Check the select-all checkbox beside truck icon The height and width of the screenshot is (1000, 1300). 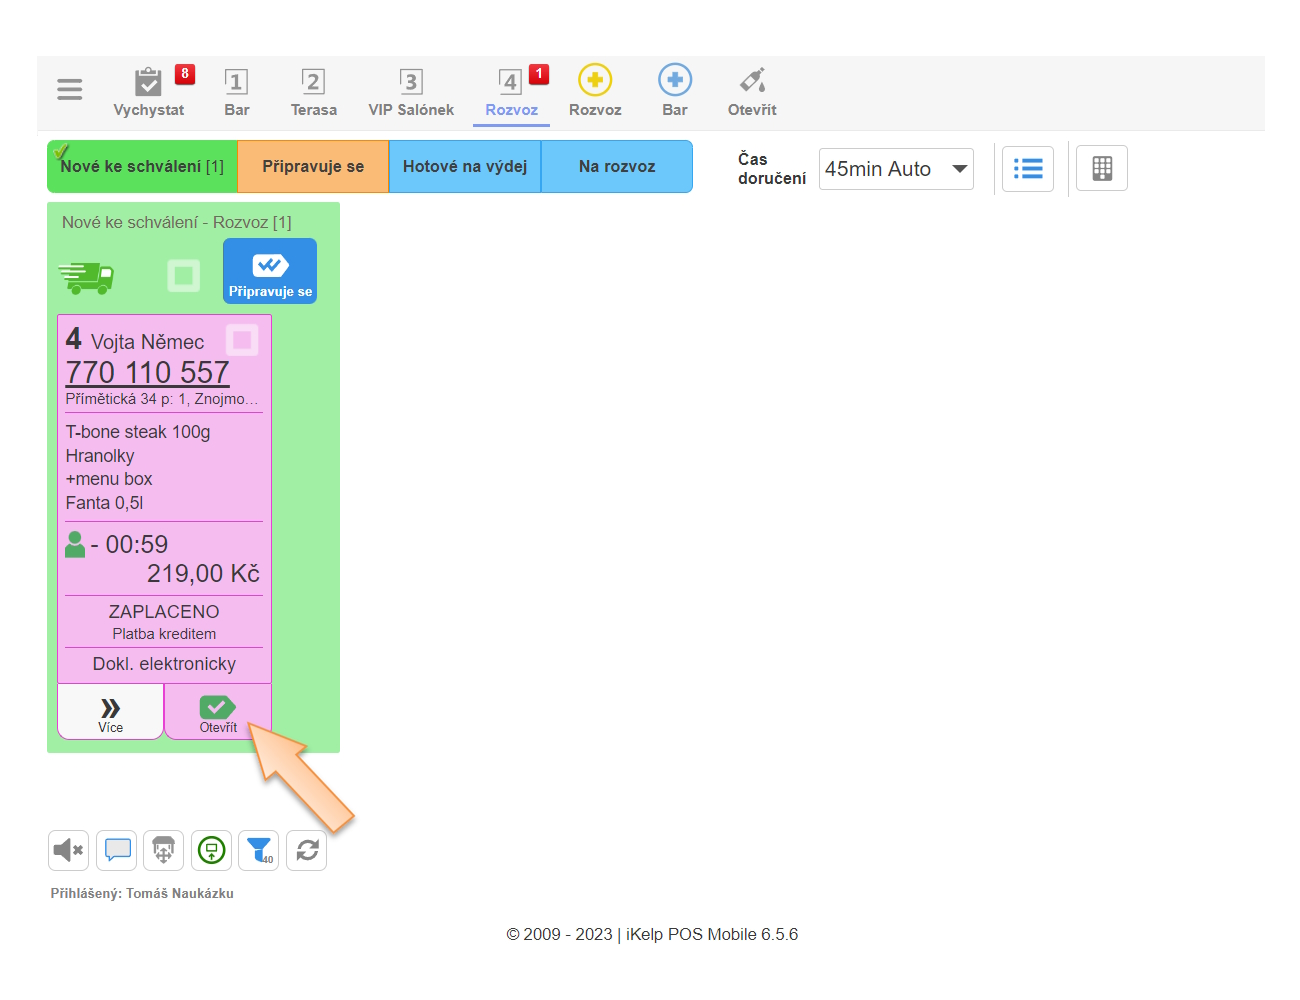click(x=183, y=275)
